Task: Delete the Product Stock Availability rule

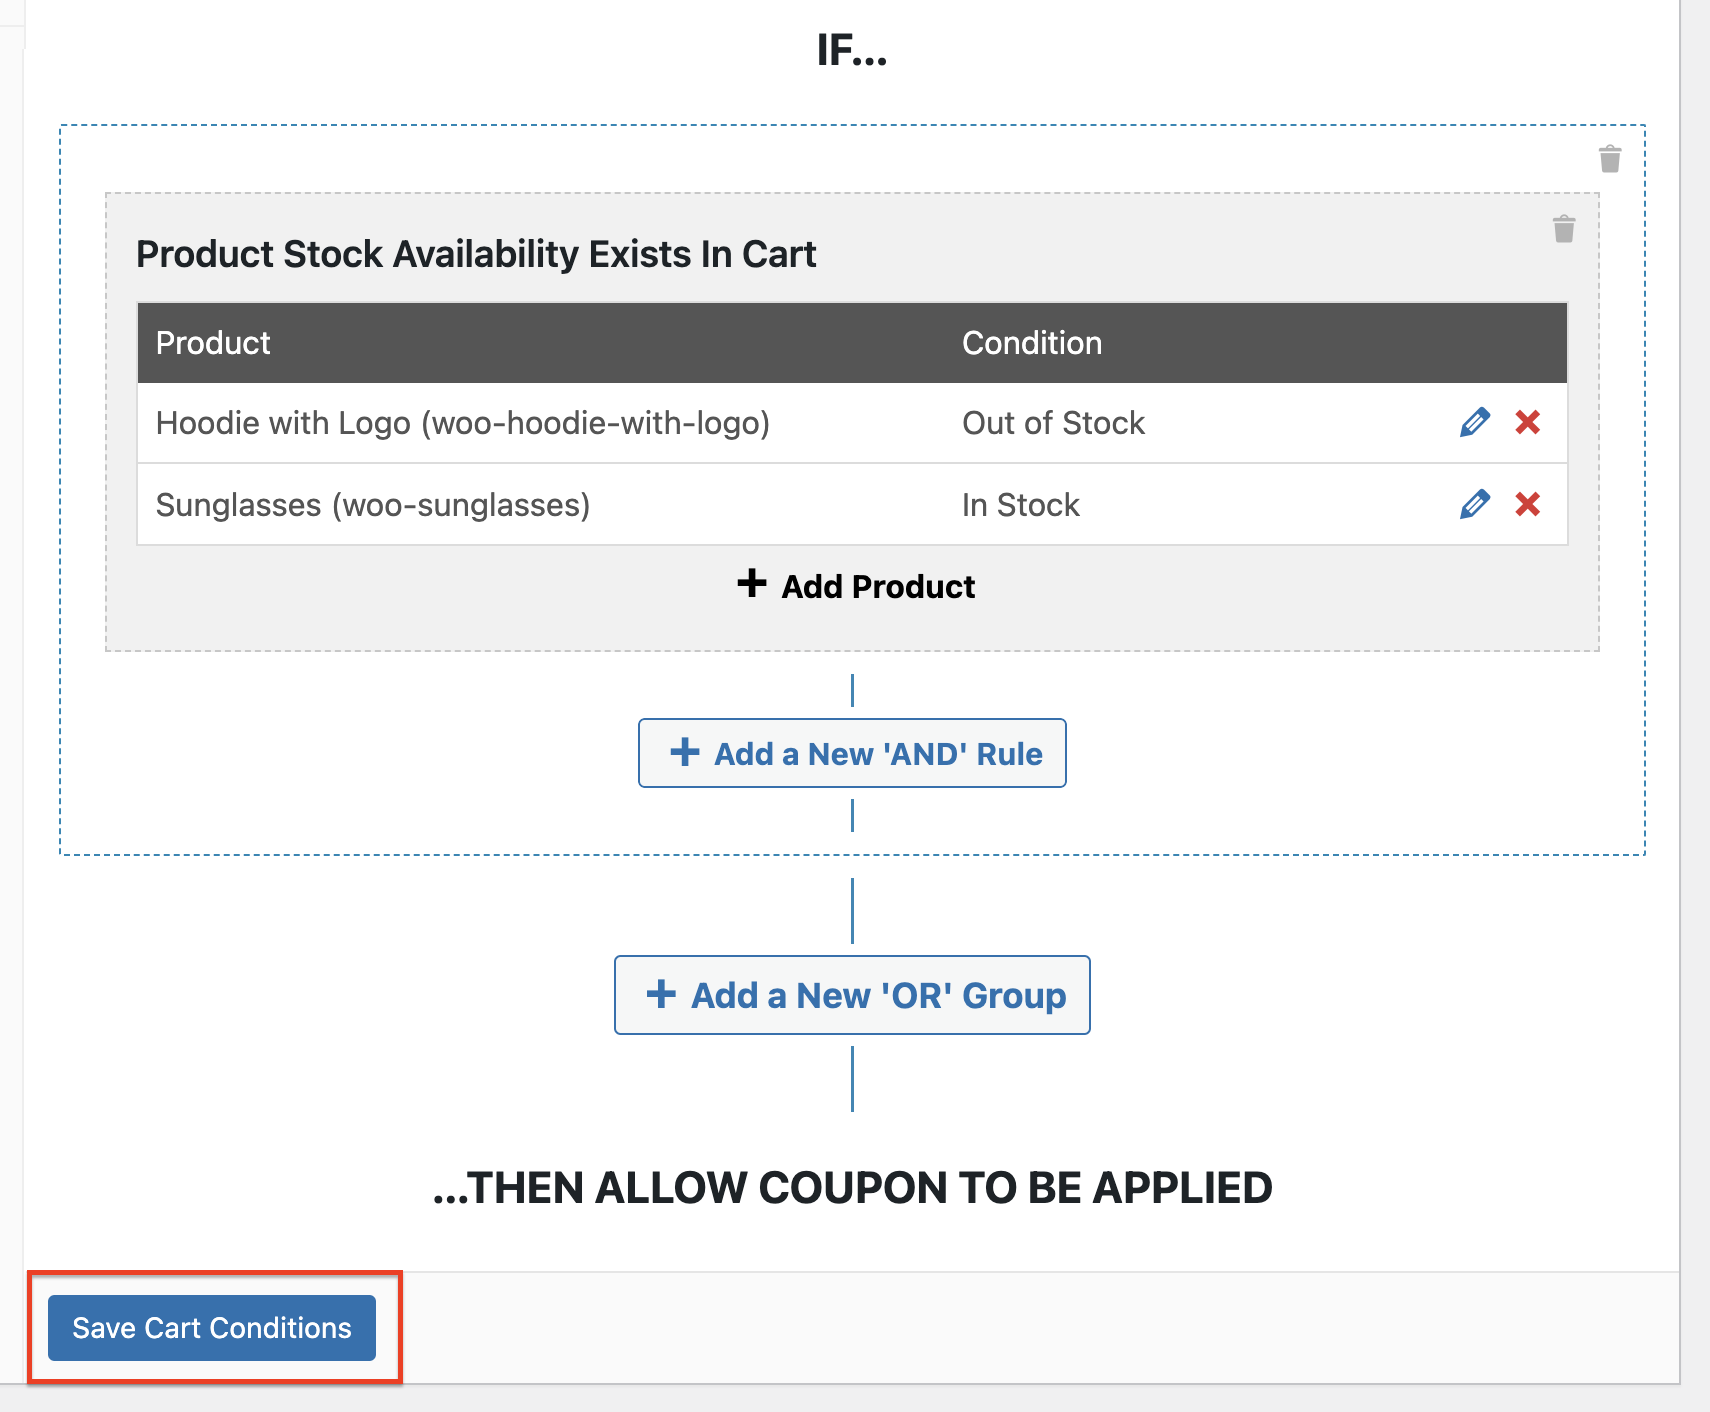Action: tap(1564, 229)
